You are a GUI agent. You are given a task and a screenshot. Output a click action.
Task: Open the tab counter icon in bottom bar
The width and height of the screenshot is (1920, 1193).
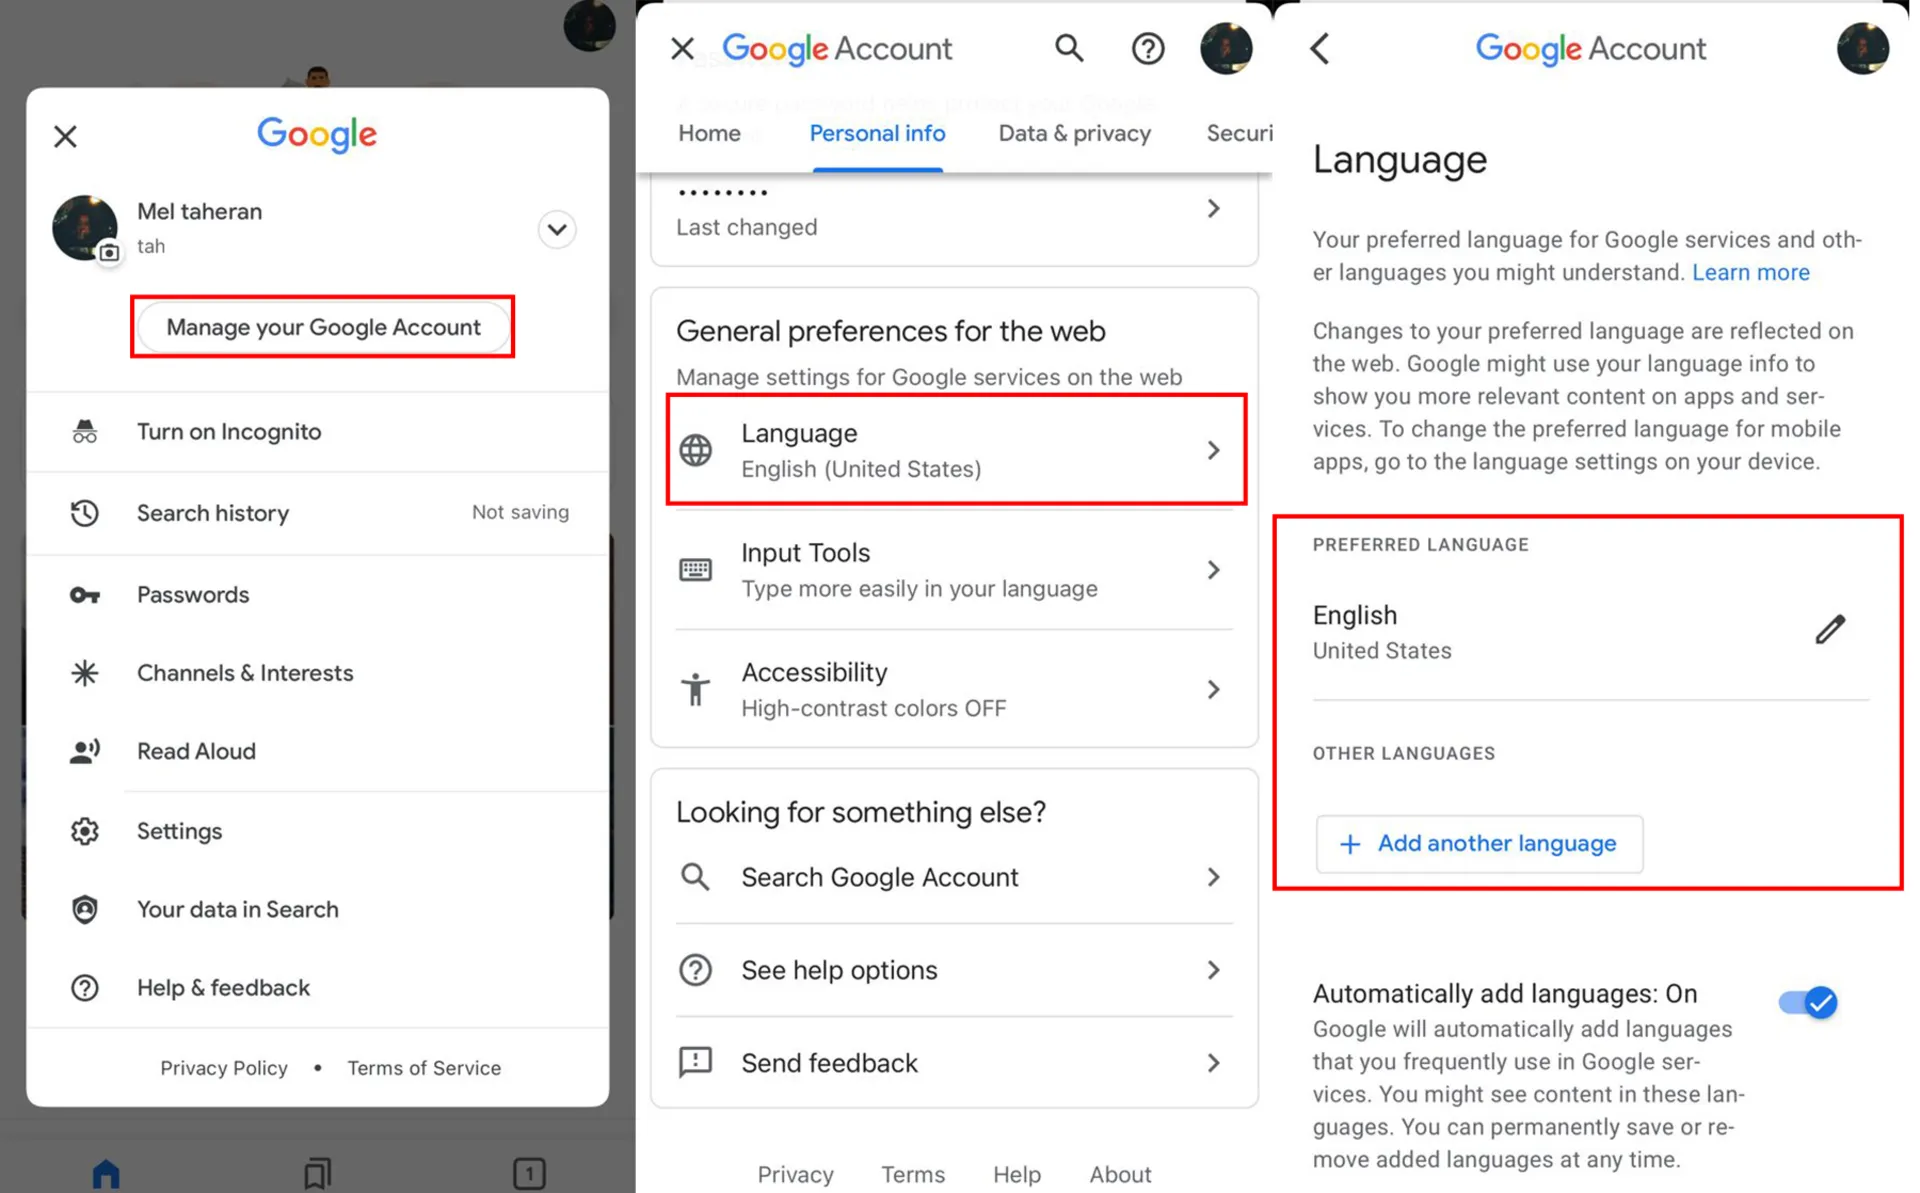[529, 1172]
